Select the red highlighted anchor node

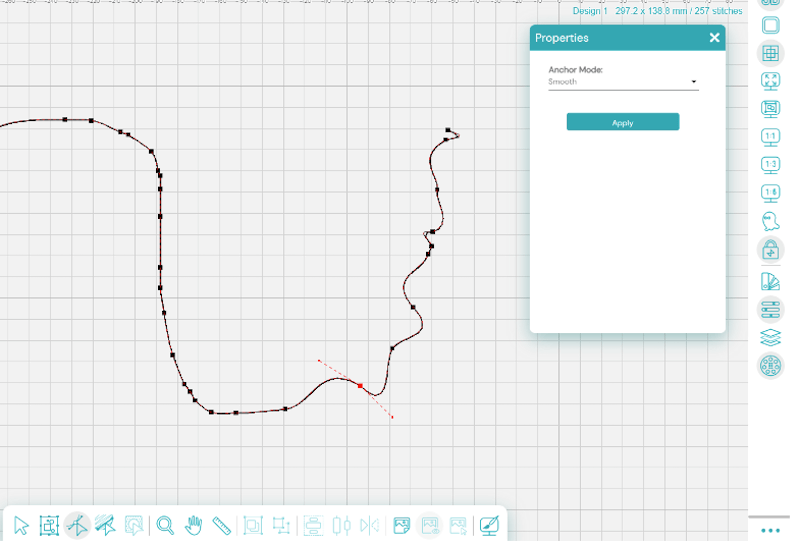tap(360, 386)
